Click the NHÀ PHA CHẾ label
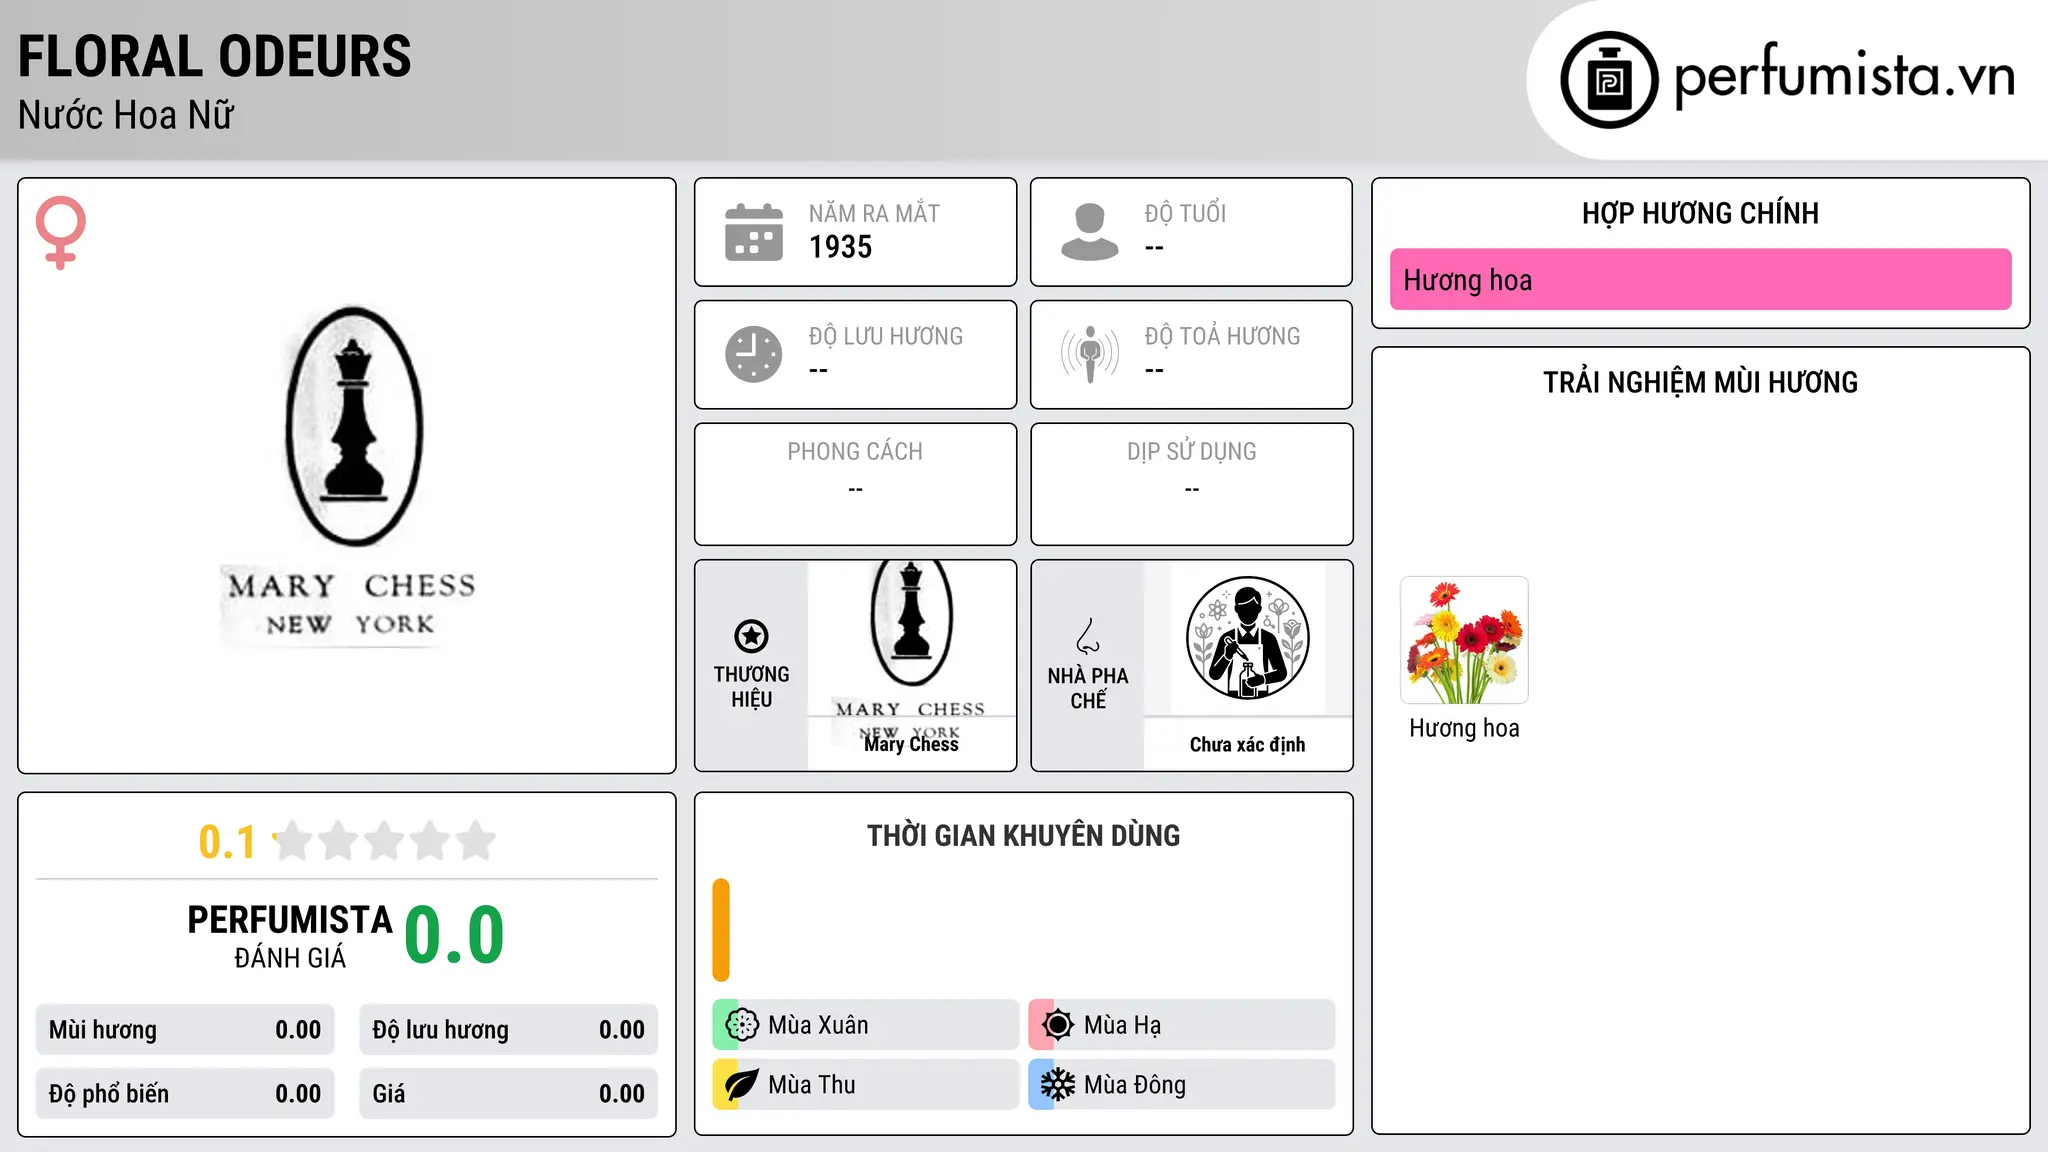Viewport: 2048px width, 1152px height. [x=1088, y=688]
